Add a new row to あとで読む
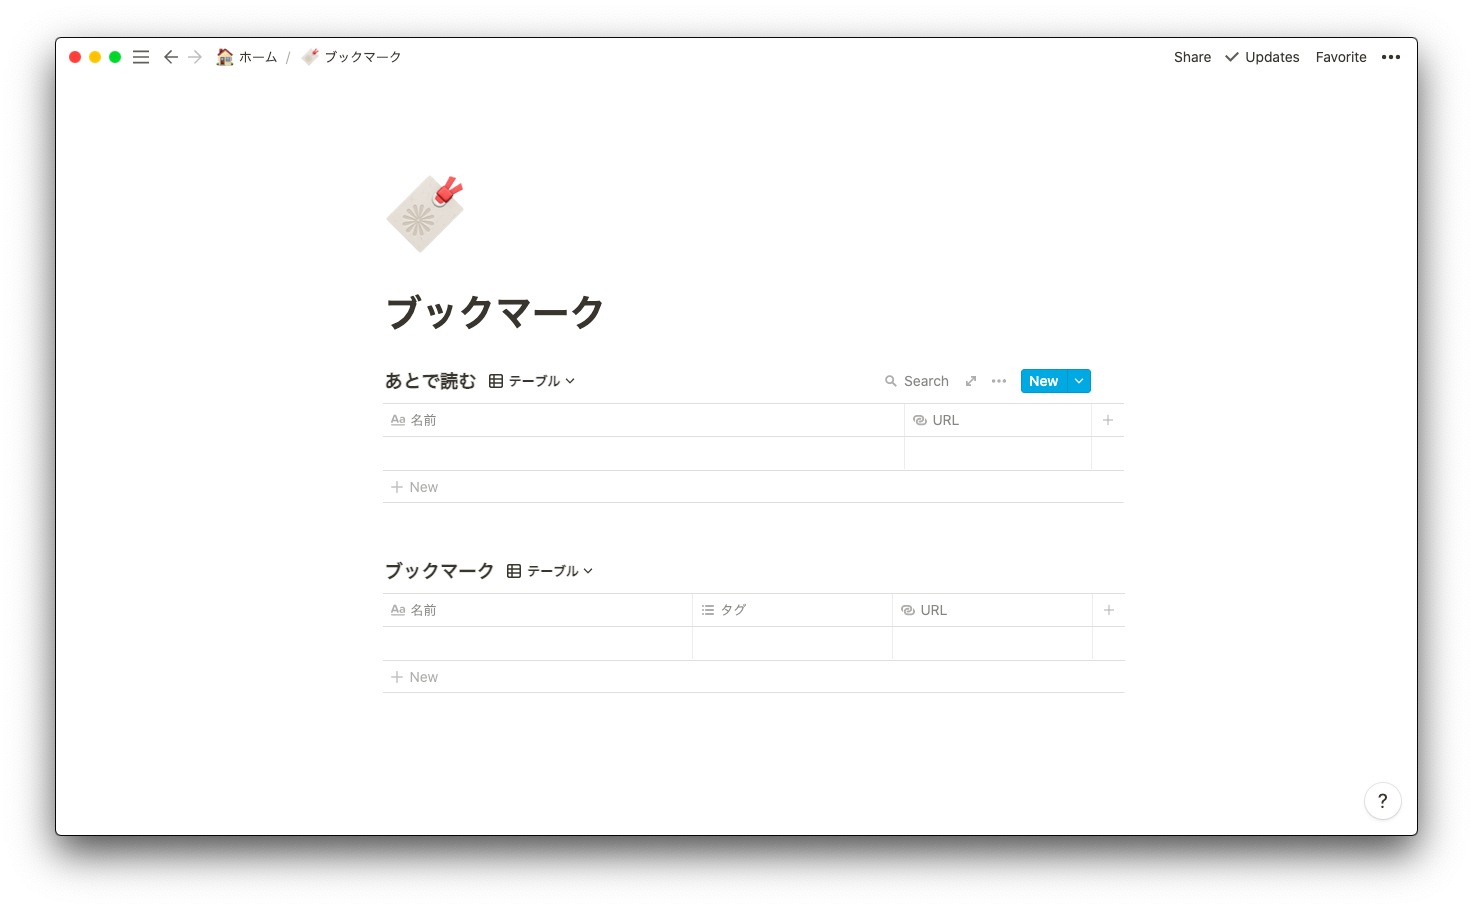This screenshot has height=909, width=1473. (753, 487)
